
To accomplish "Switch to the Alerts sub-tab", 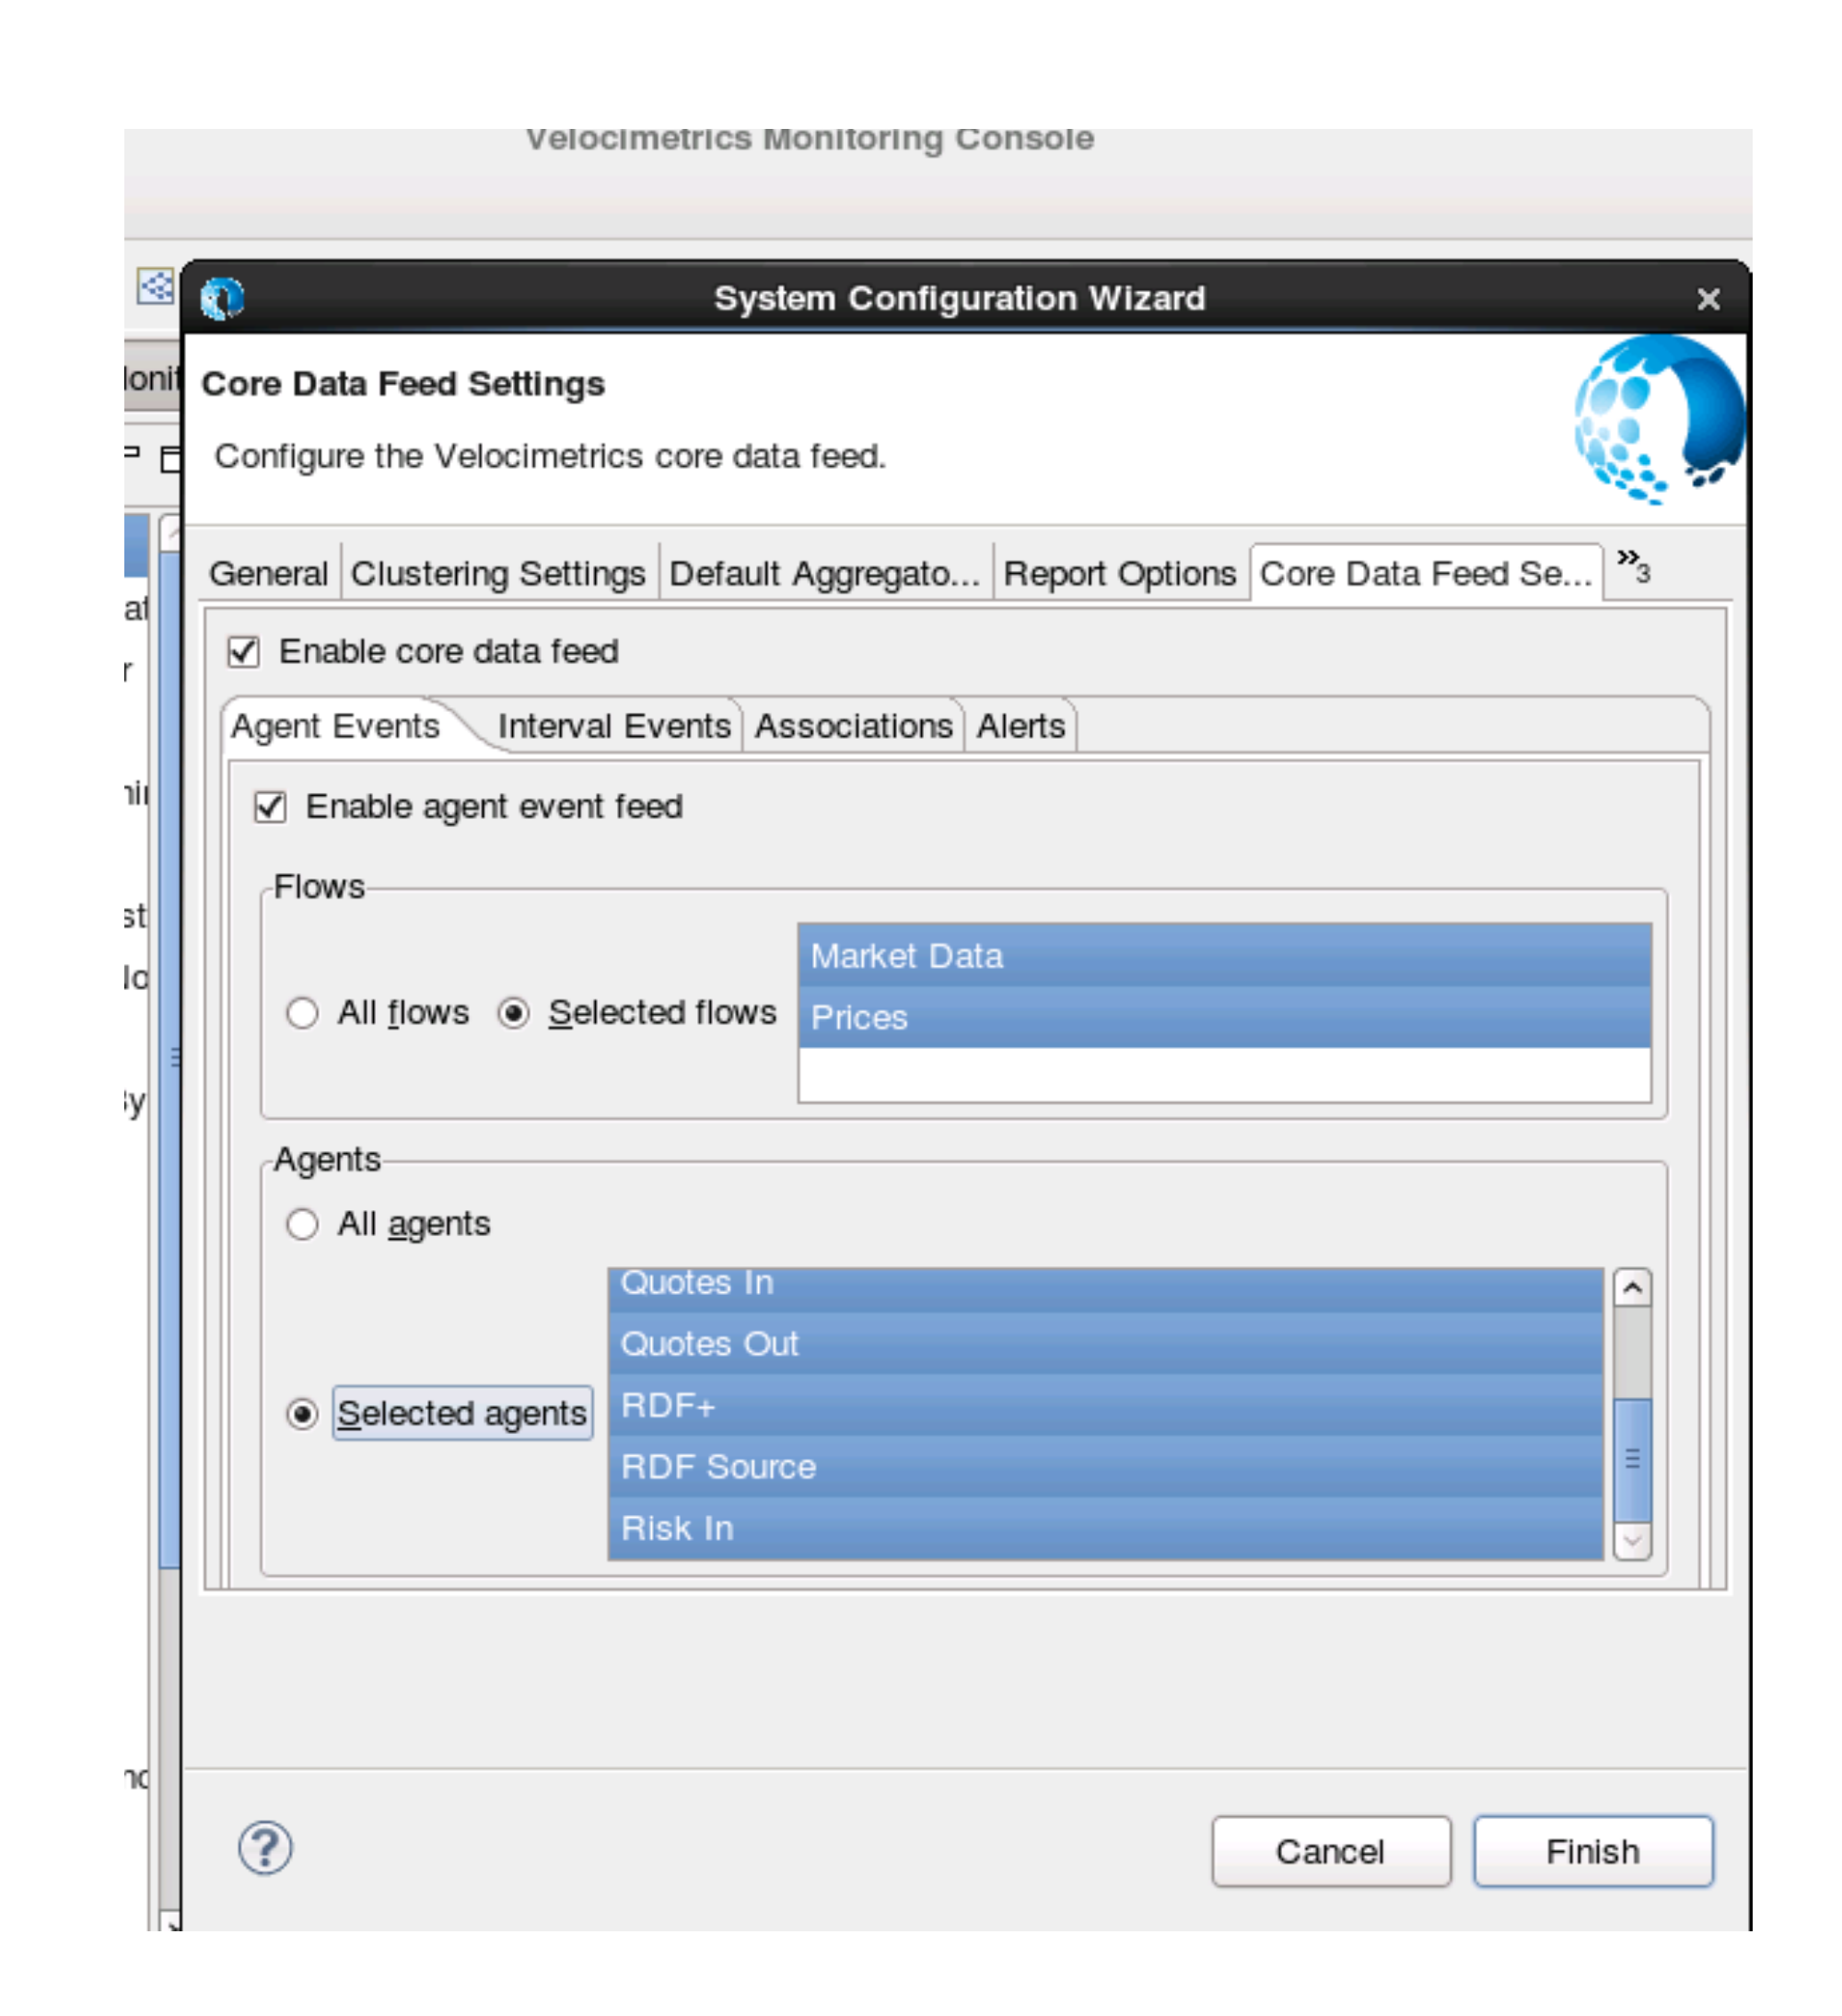I will tap(1021, 726).
